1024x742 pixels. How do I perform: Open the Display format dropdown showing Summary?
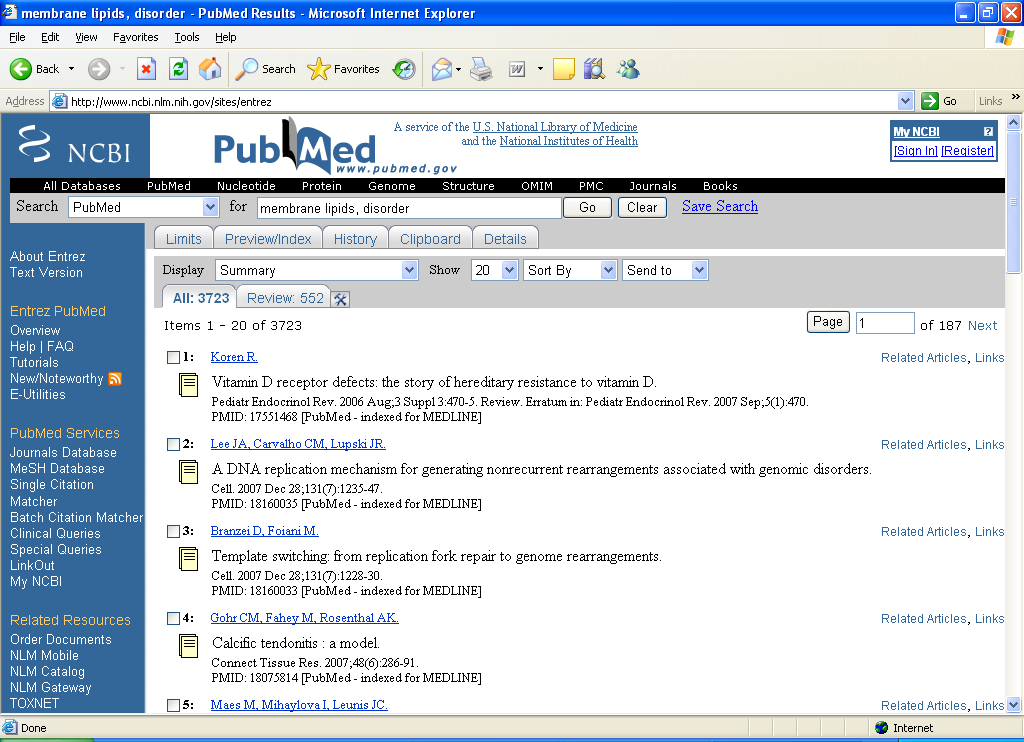pos(317,270)
